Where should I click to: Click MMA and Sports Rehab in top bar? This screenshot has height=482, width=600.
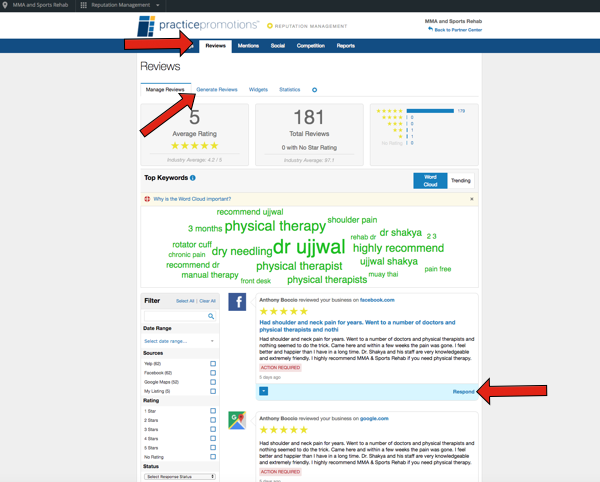[41, 5]
